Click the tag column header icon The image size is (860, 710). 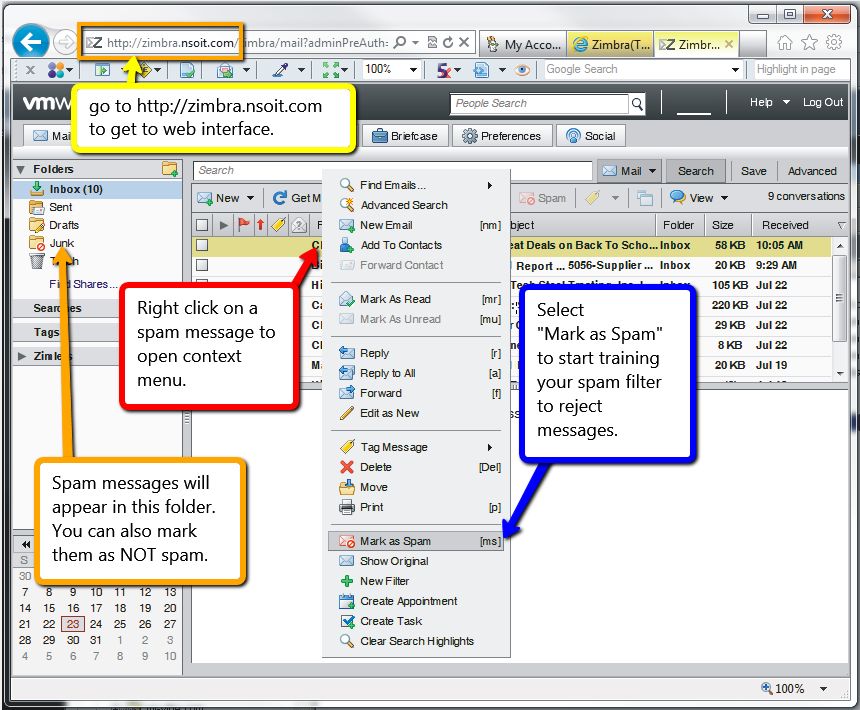[x=279, y=224]
